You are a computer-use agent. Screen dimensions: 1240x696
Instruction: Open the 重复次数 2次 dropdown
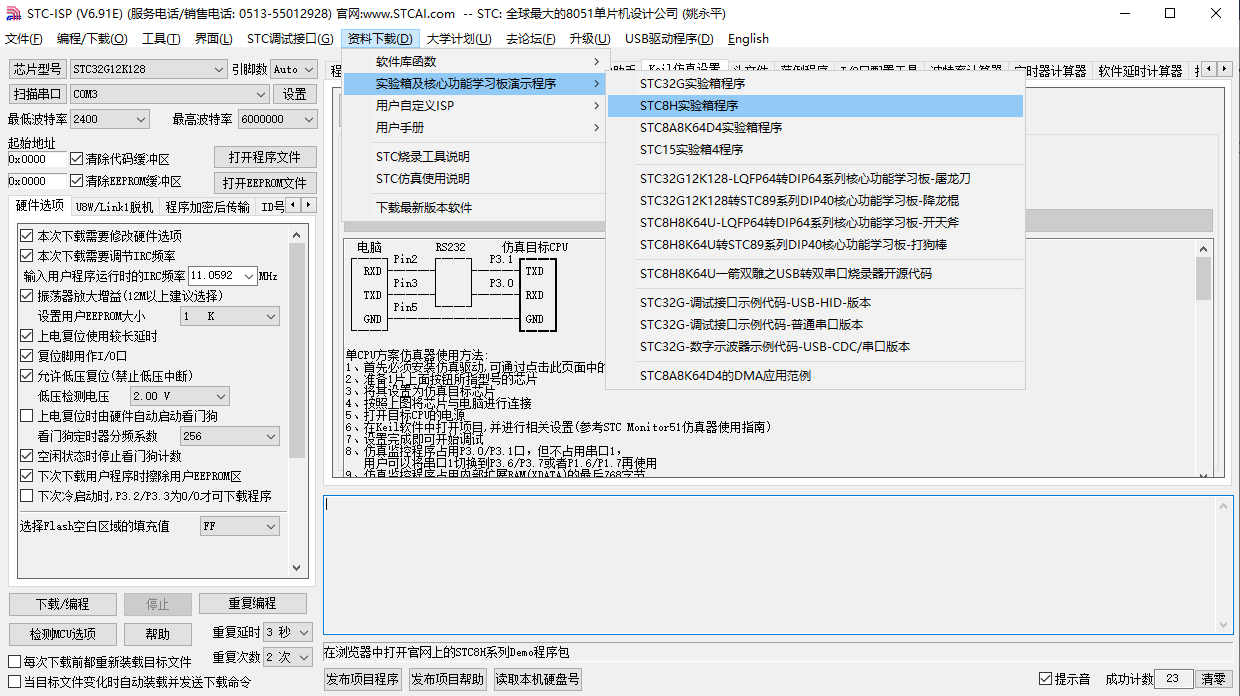pos(290,657)
